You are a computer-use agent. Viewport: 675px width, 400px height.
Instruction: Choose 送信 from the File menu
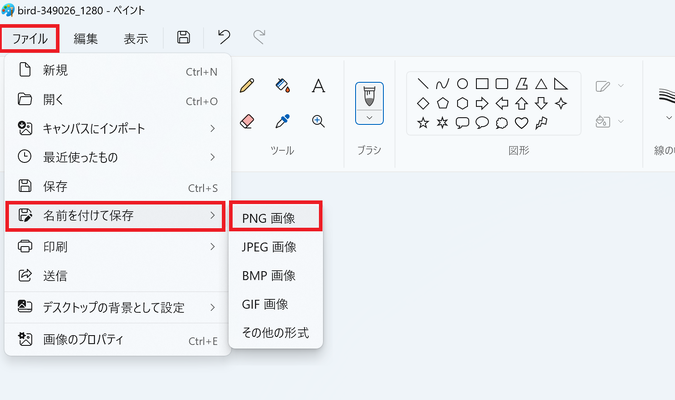(x=118, y=276)
